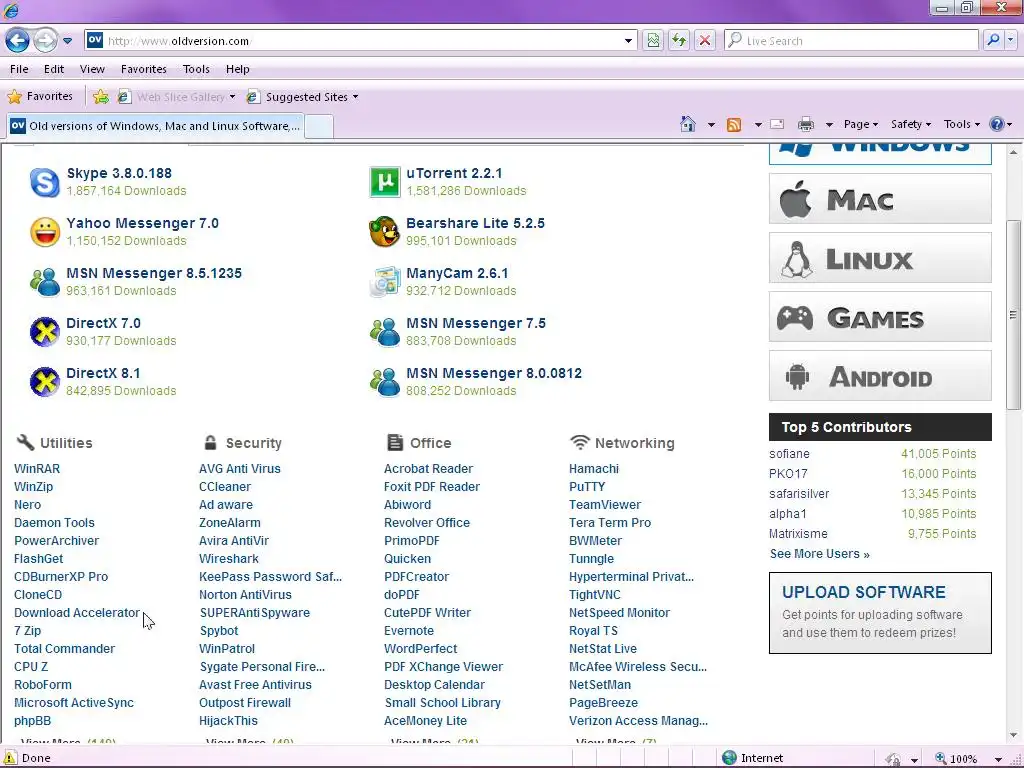The image size is (1024, 768).
Task: Open the Wireshark link
Action: (x=229, y=558)
